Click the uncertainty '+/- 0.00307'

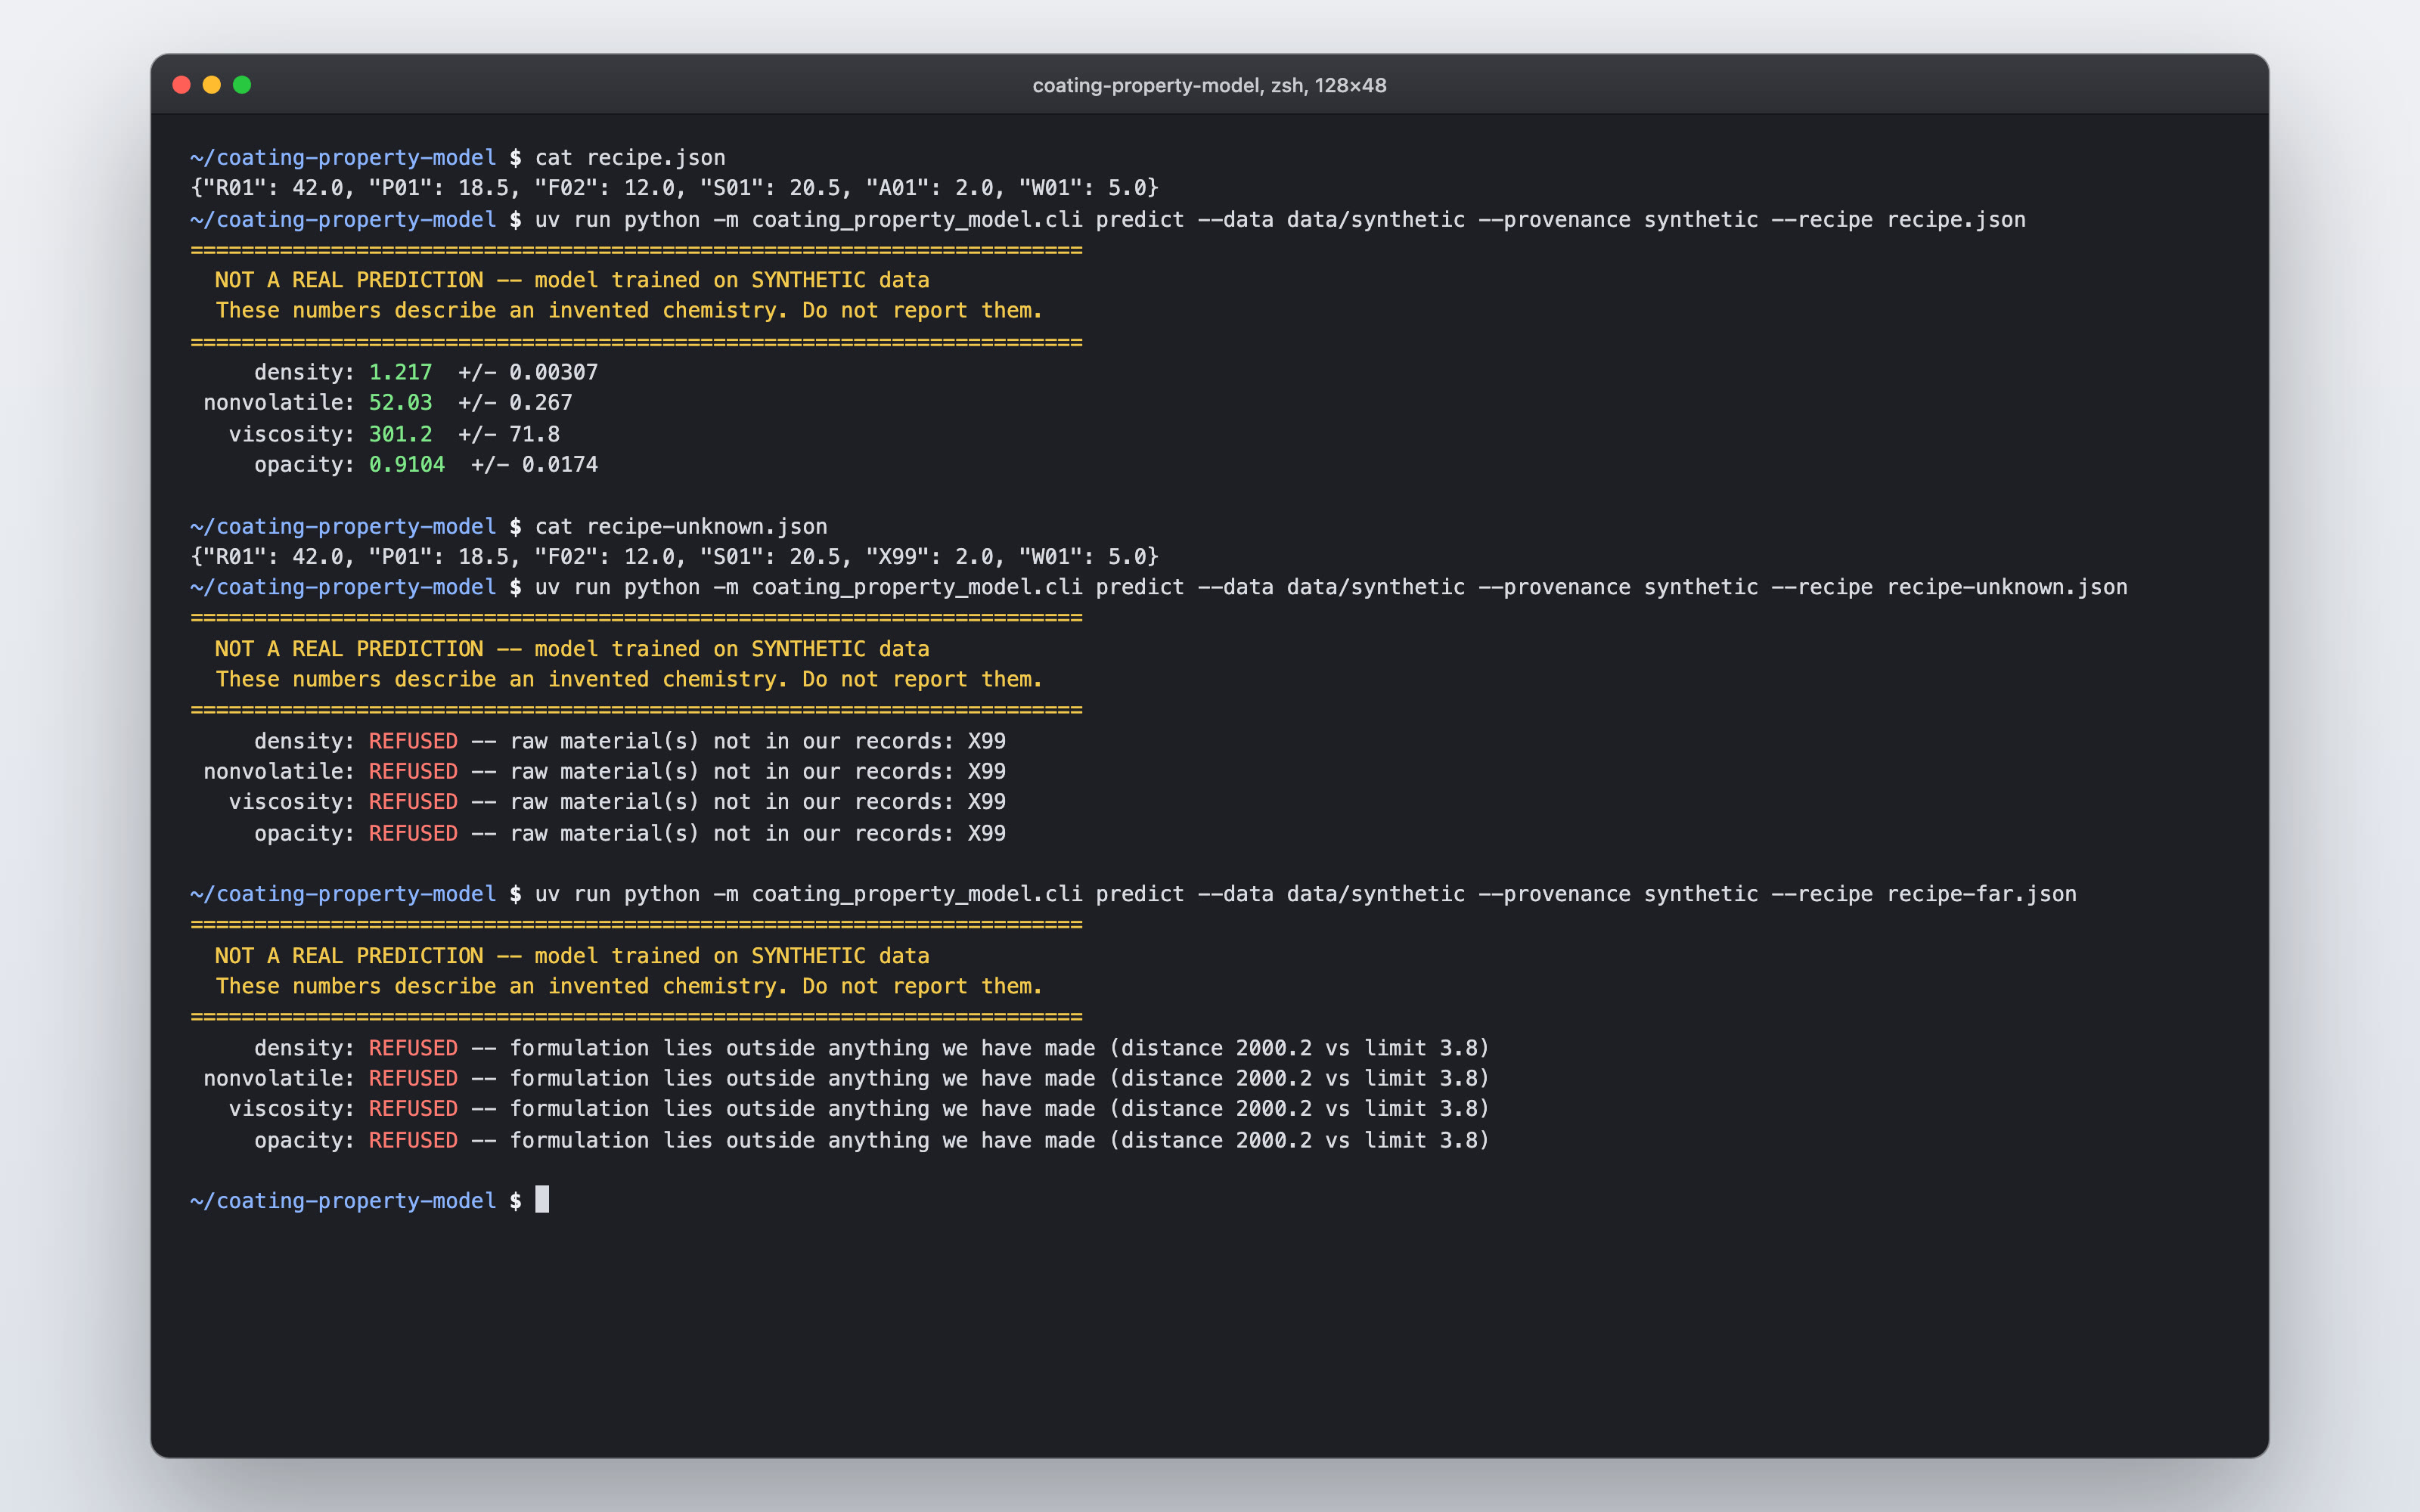point(528,373)
